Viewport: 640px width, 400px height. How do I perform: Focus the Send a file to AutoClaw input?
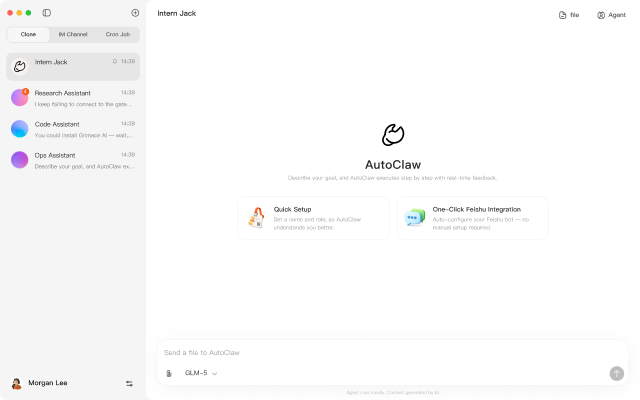[393, 353]
